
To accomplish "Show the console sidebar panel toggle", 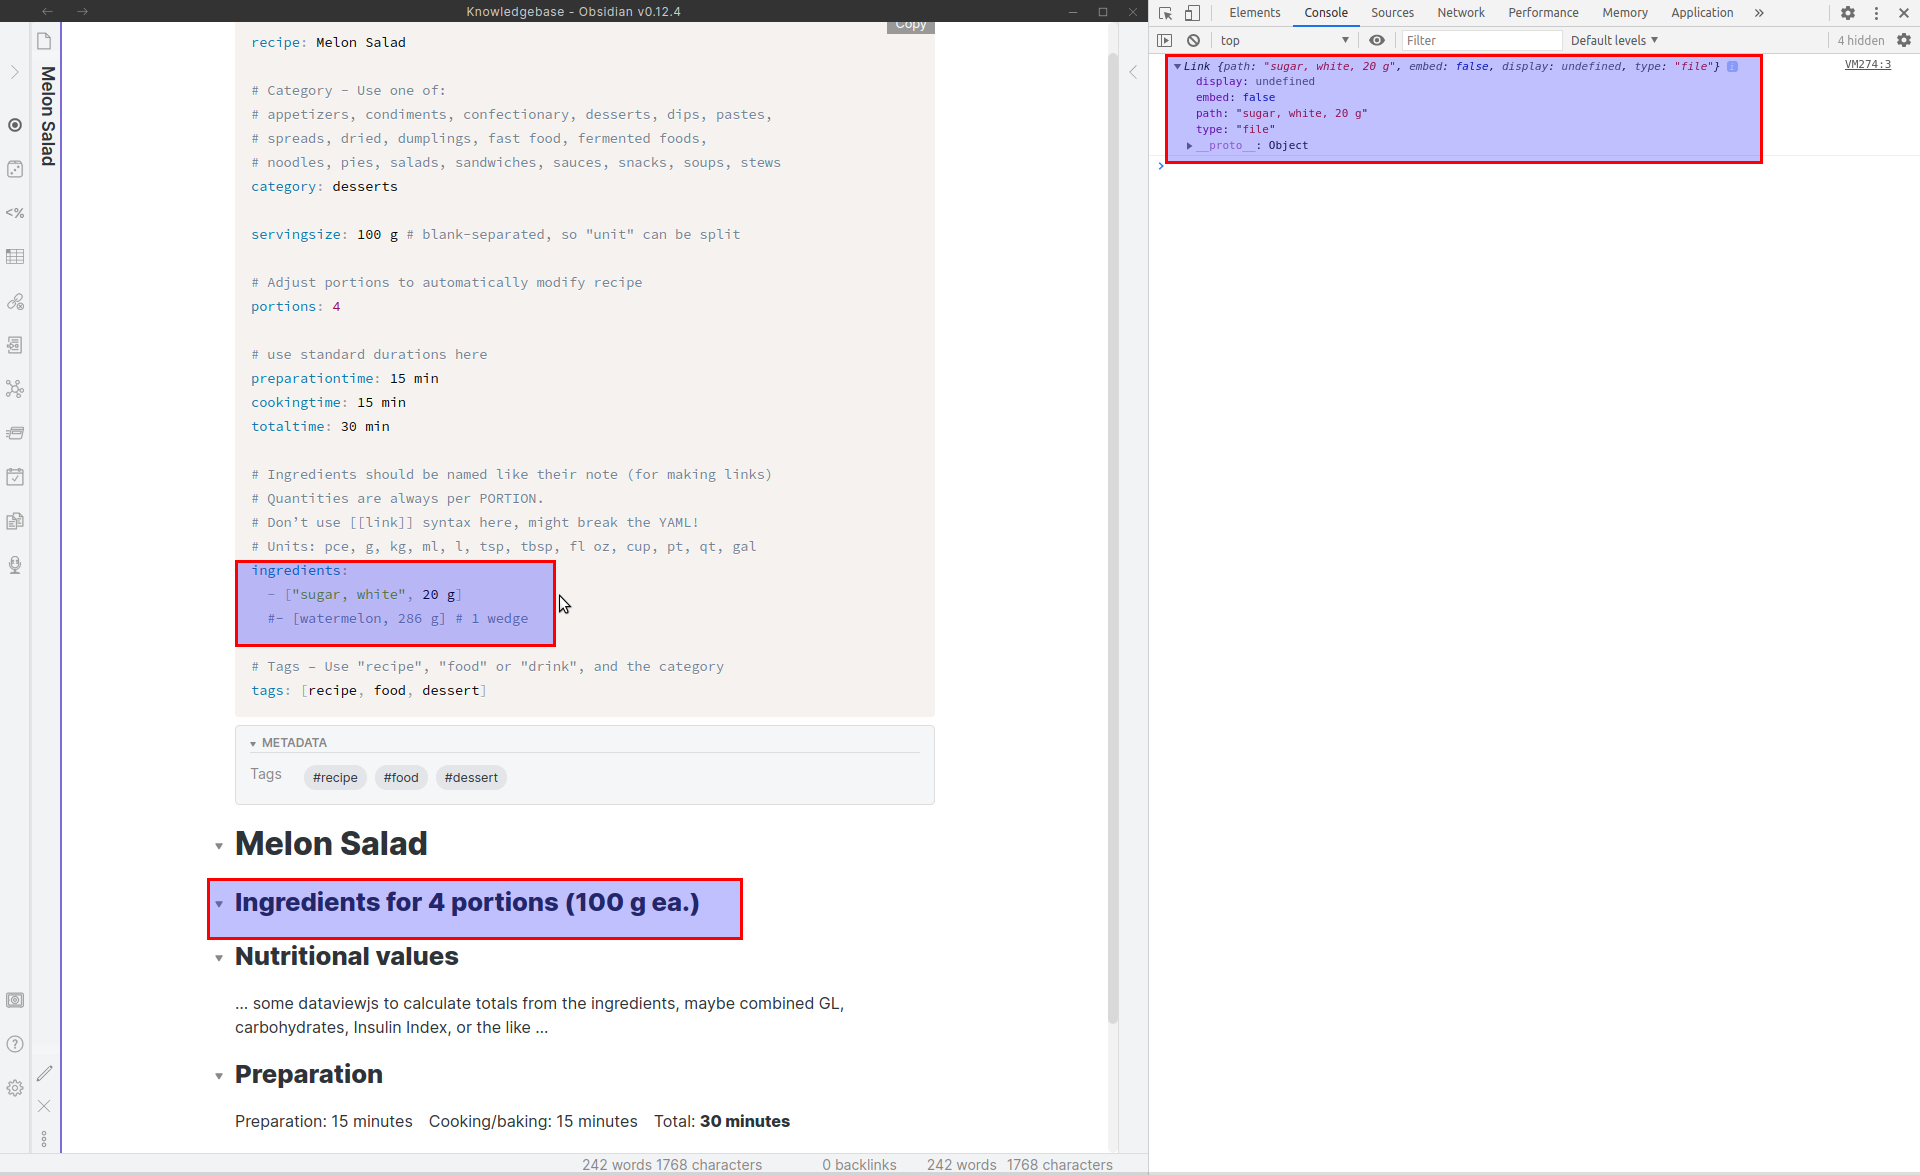I will point(1165,40).
